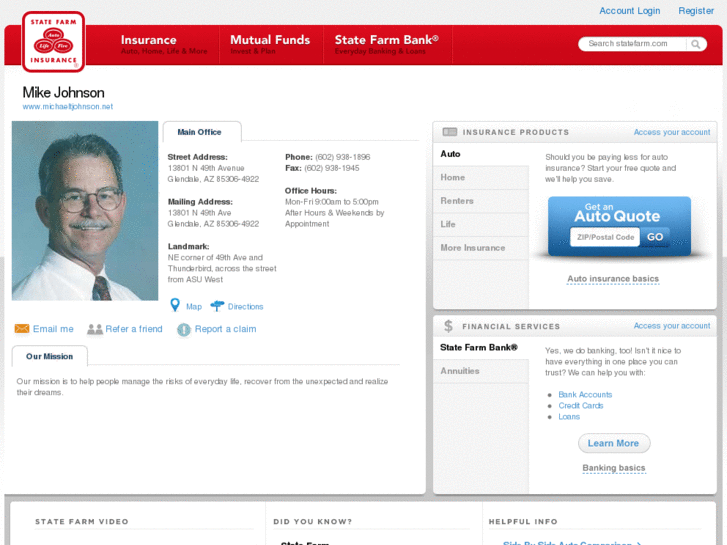Select the State Farm Bank® services tab
The width and height of the screenshot is (727, 545).
click(x=481, y=347)
